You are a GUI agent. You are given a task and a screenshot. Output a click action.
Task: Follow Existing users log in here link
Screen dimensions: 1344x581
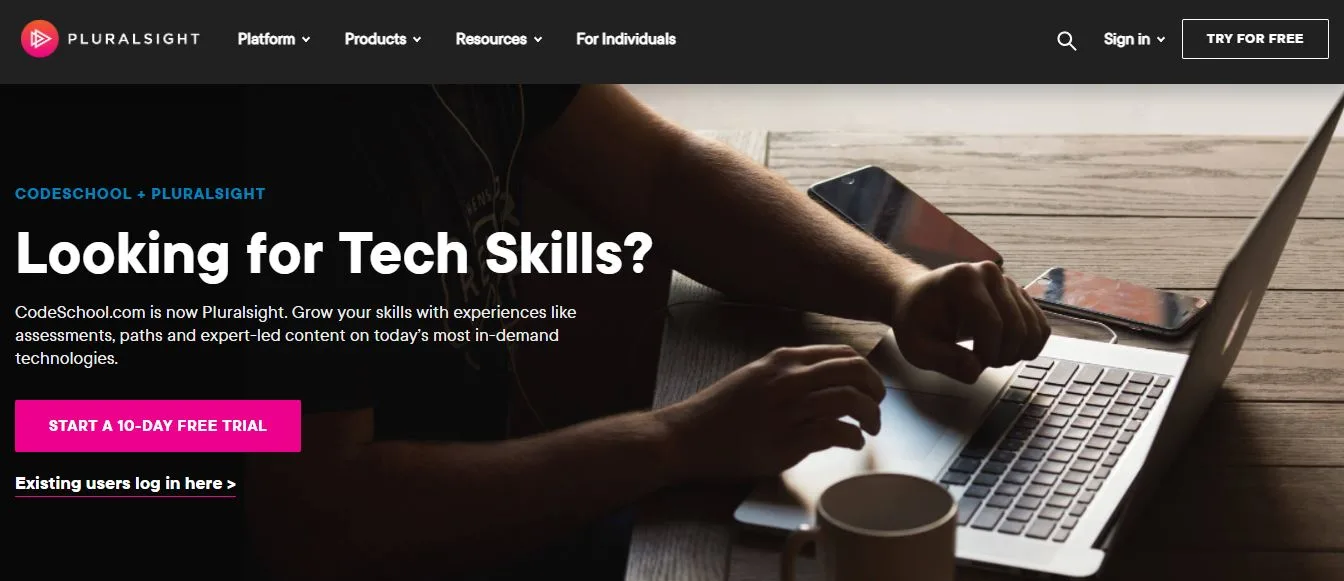pyautogui.click(x=125, y=484)
